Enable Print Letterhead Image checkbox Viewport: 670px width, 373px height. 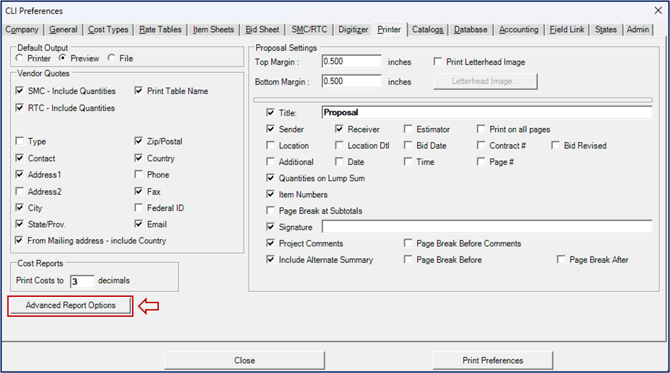pos(438,62)
